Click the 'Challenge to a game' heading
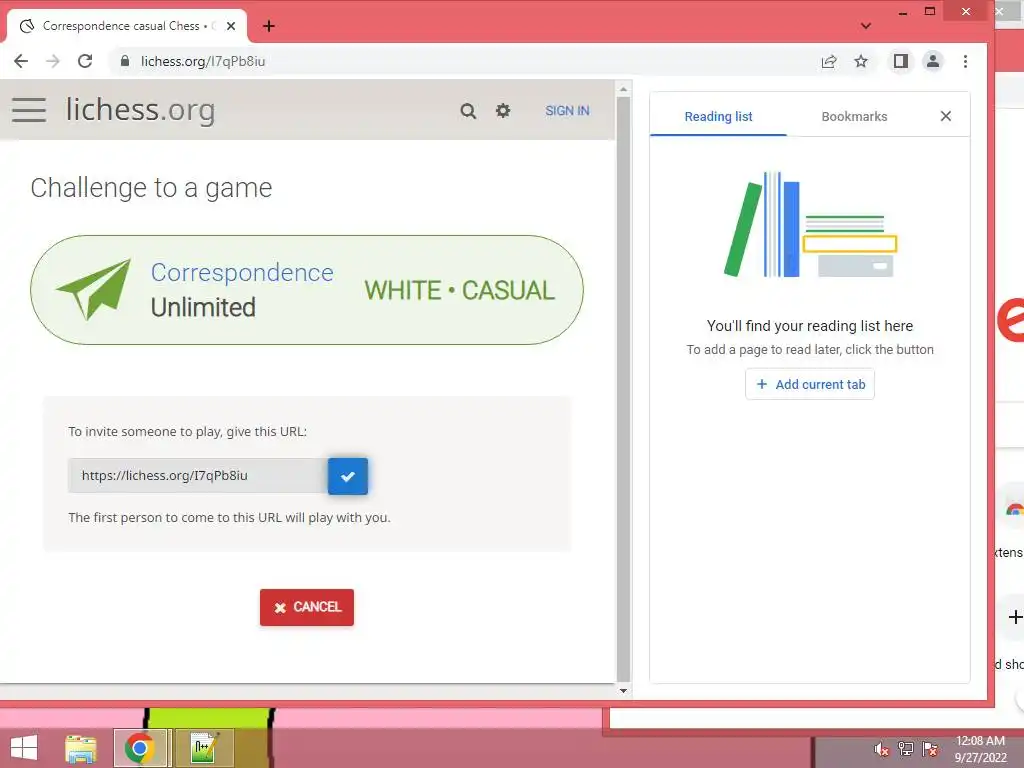Image resolution: width=1024 pixels, height=768 pixels. tap(152, 188)
